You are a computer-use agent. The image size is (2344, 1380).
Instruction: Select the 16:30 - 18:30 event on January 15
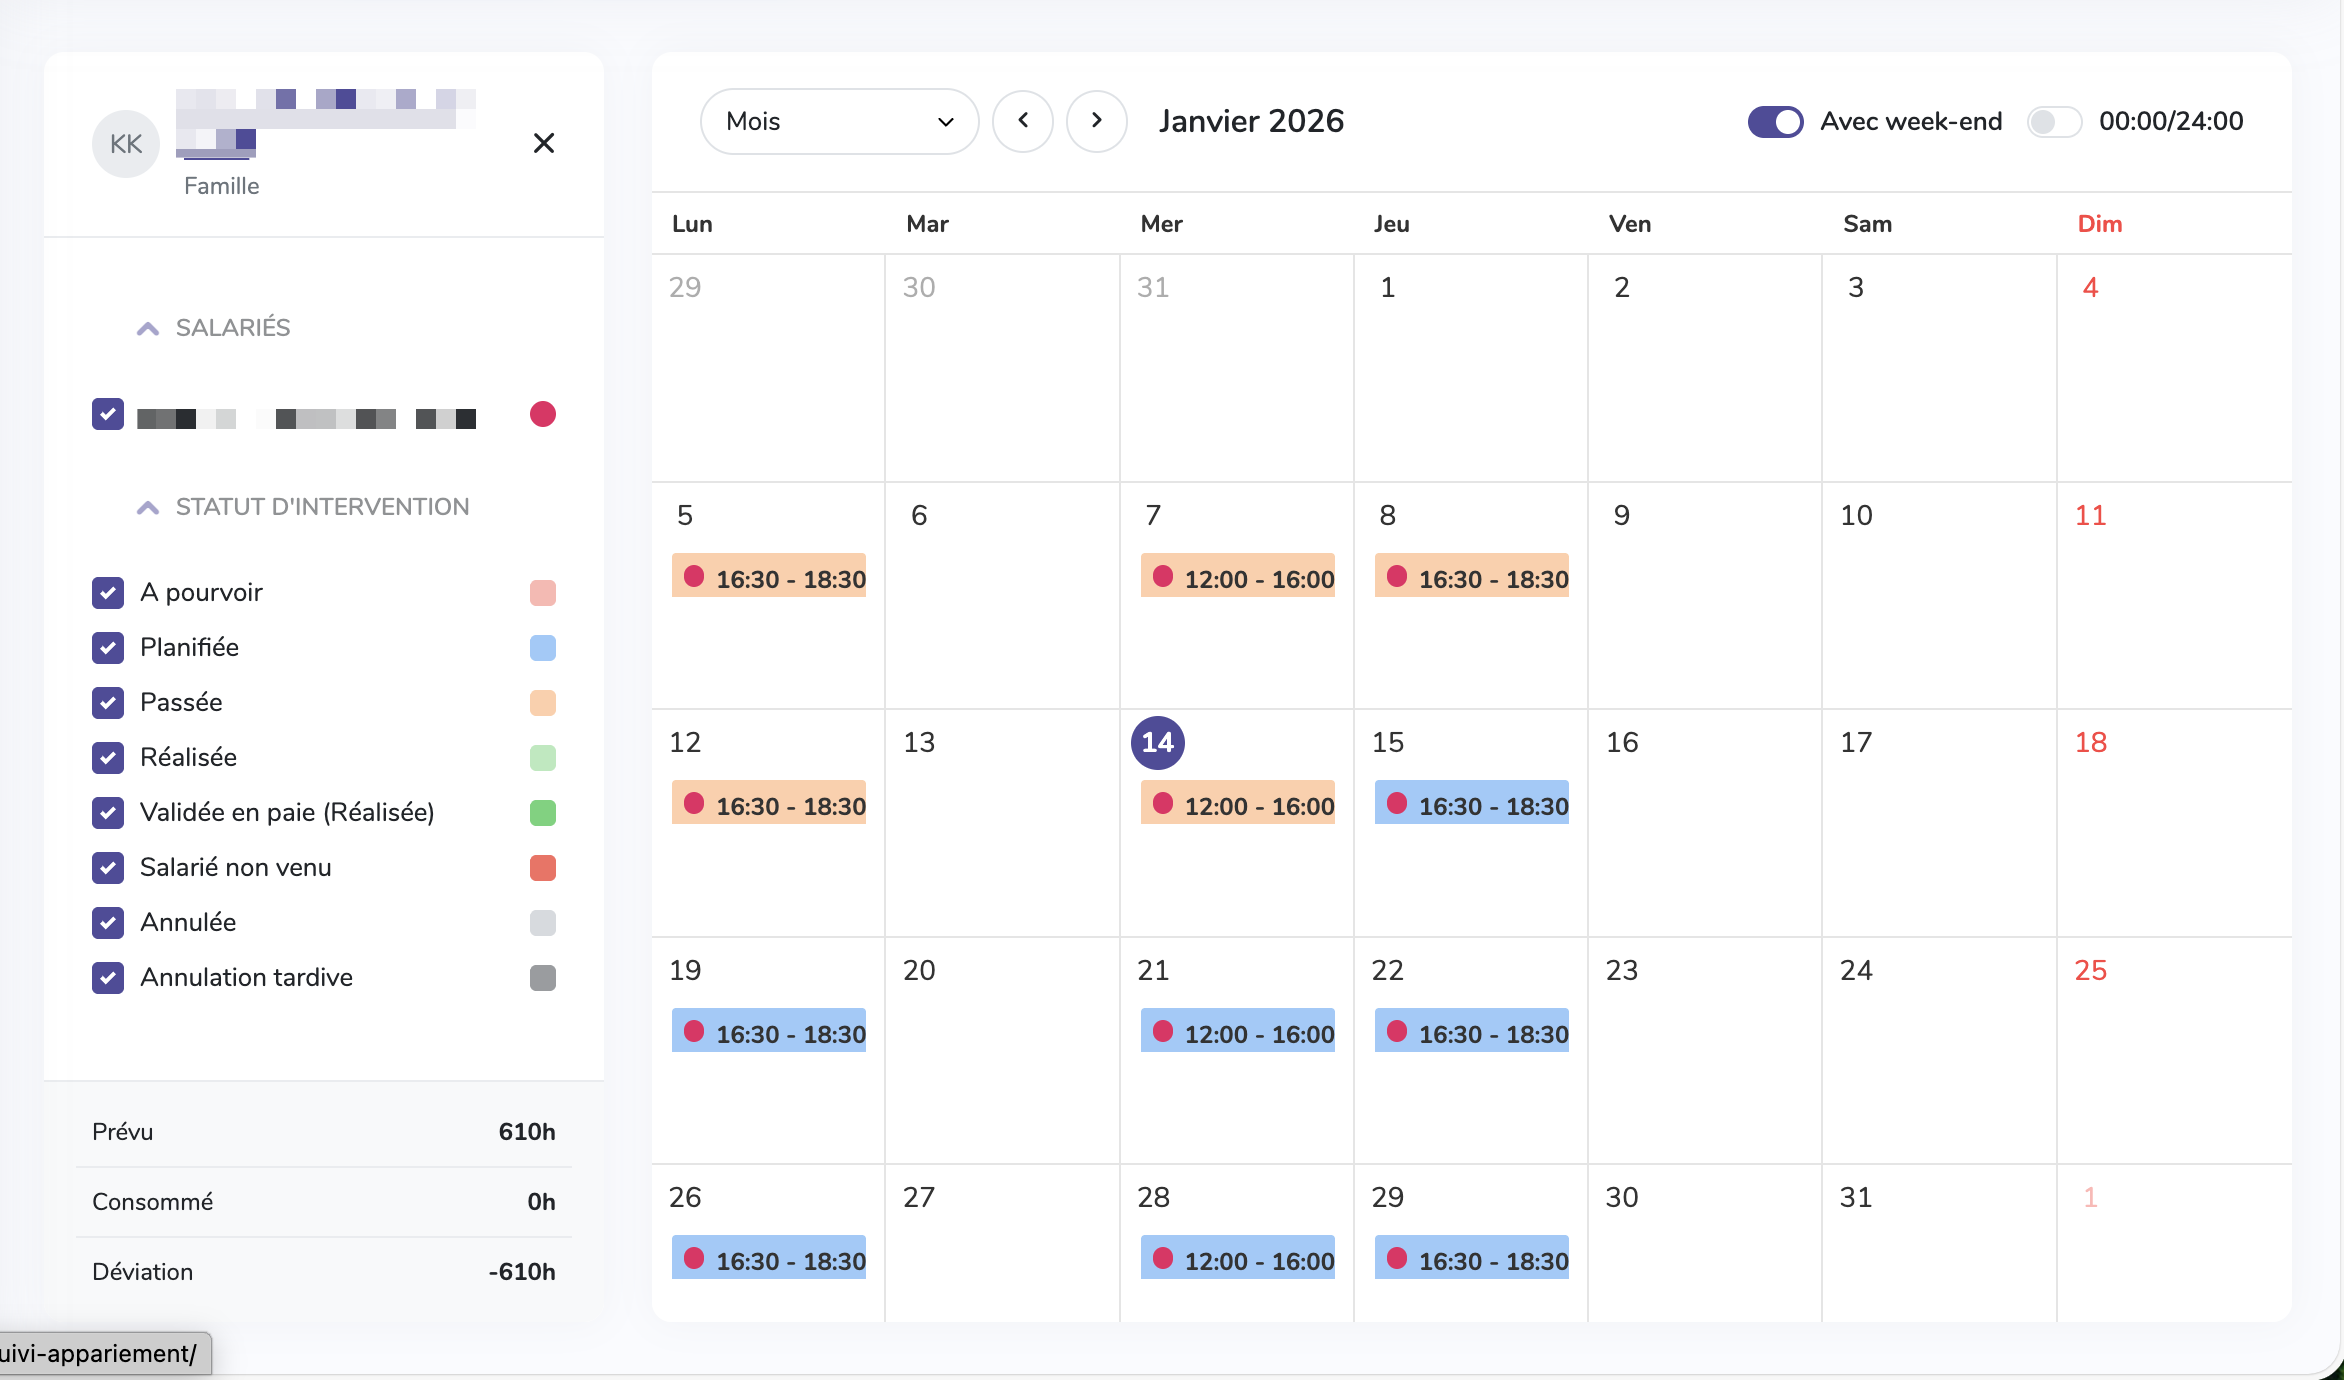point(1471,804)
